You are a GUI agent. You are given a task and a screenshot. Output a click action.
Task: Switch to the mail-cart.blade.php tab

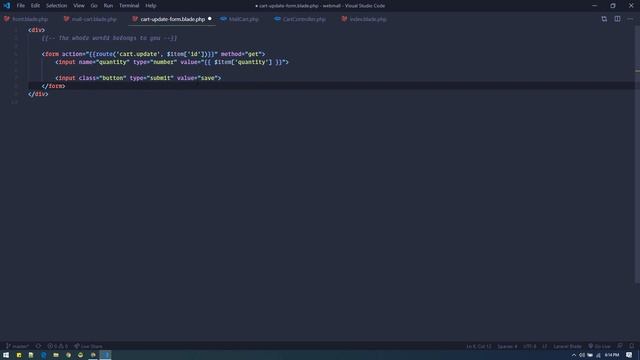tap(90, 19)
